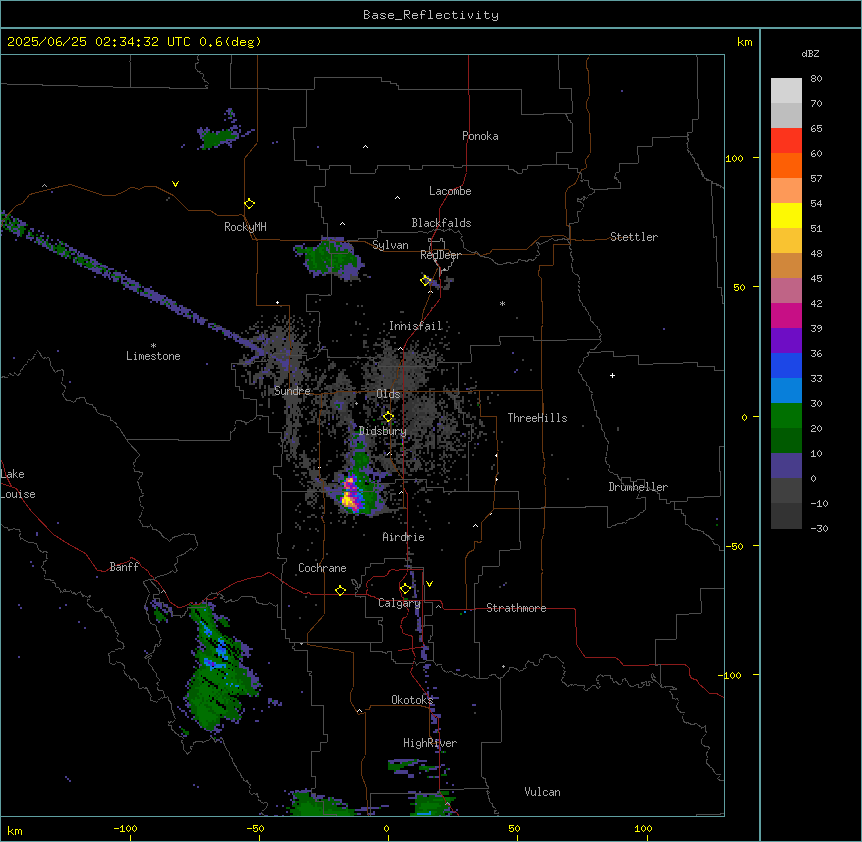Click the -30 value on the dBZ scale
Screen dimensions: 862x842
[x=819, y=528]
